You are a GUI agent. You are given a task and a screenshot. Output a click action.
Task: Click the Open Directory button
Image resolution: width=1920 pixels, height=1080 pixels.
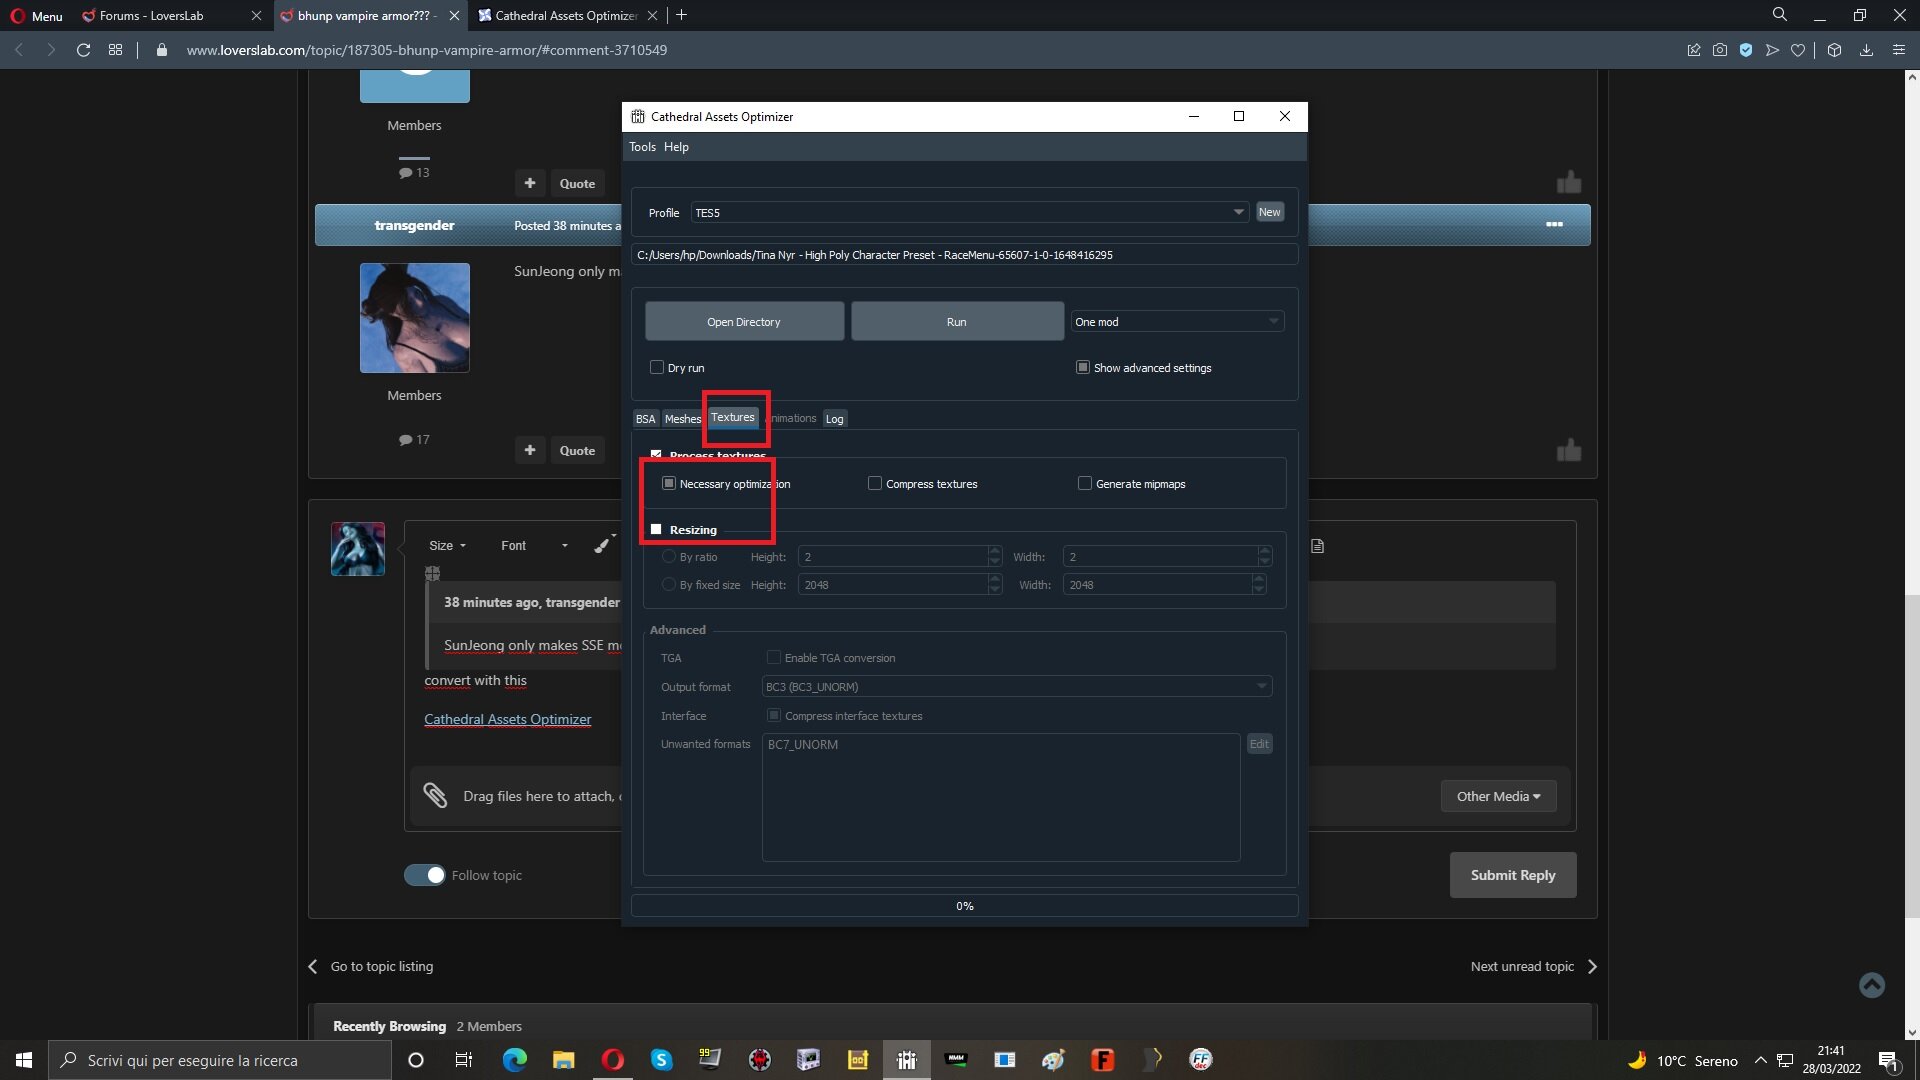click(x=744, y=322)
